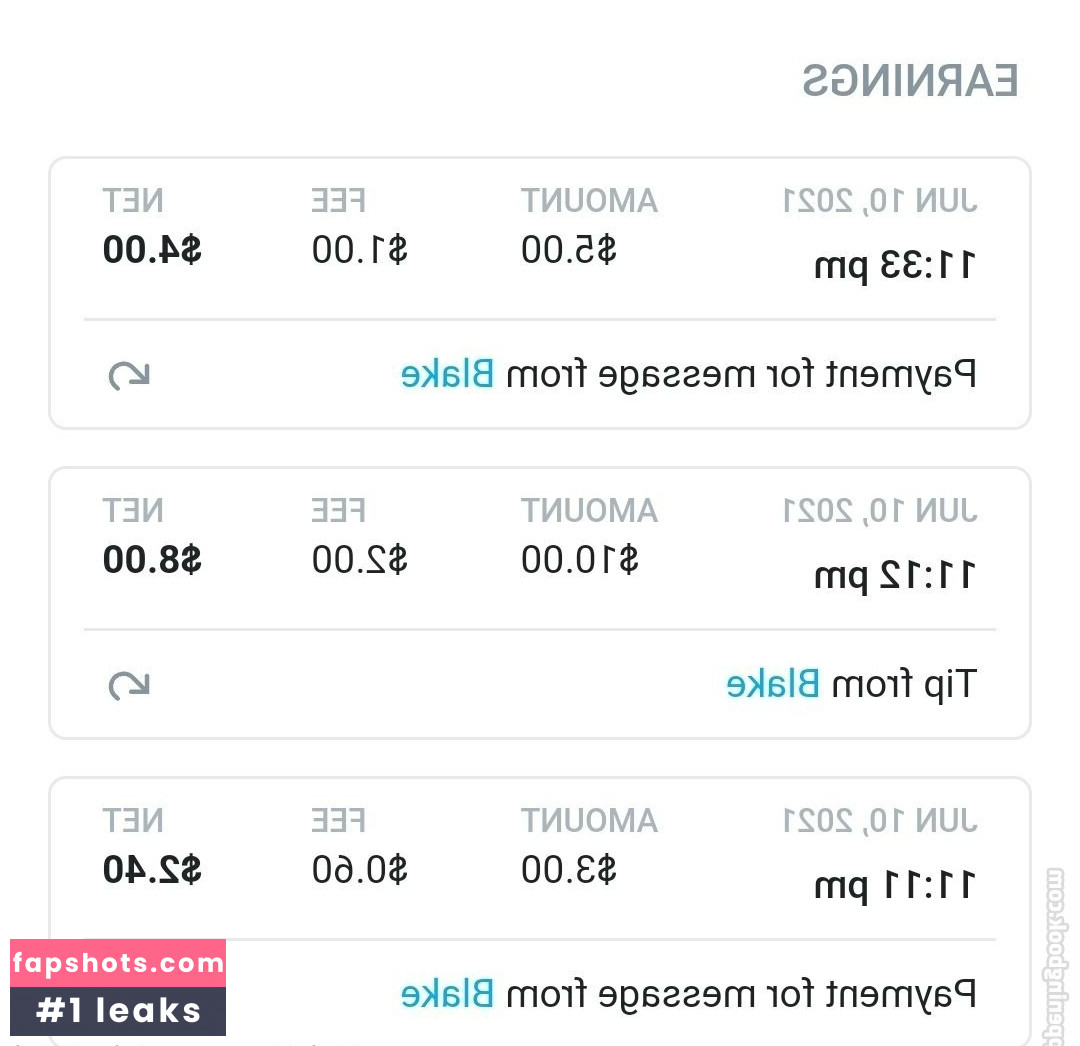The image size is (1080, 1046).
Task: Click the EARNINGS heading
Action: point(910,82)
